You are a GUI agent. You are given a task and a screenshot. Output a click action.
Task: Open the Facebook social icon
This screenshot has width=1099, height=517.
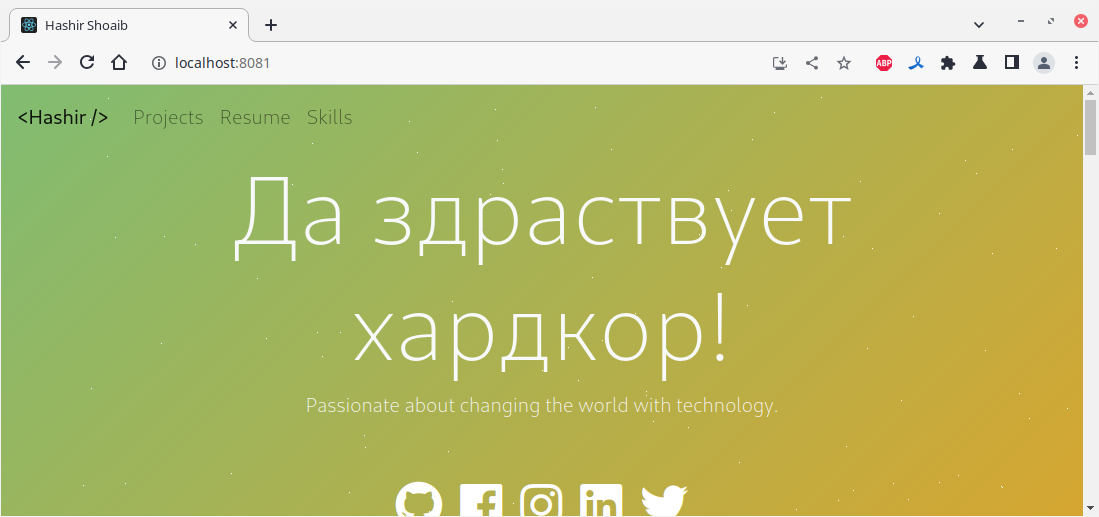click(x=481, y=500)
